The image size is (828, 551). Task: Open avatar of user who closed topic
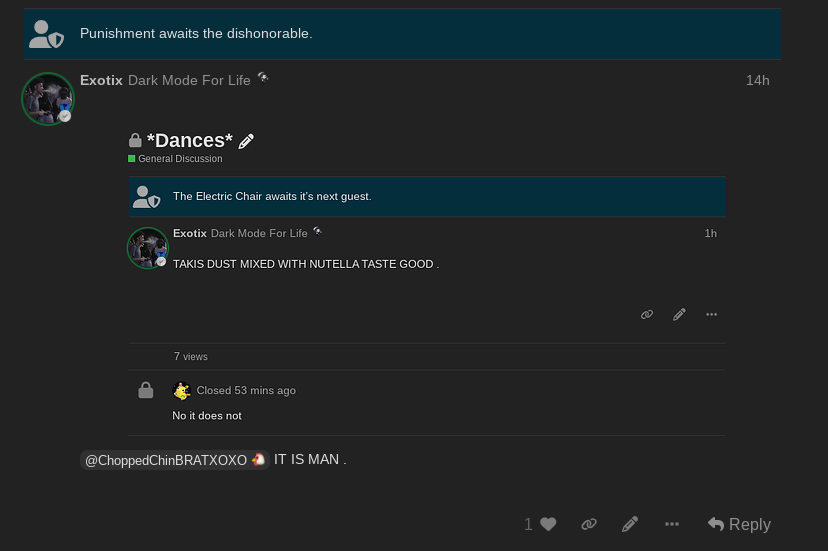point(181,391)
